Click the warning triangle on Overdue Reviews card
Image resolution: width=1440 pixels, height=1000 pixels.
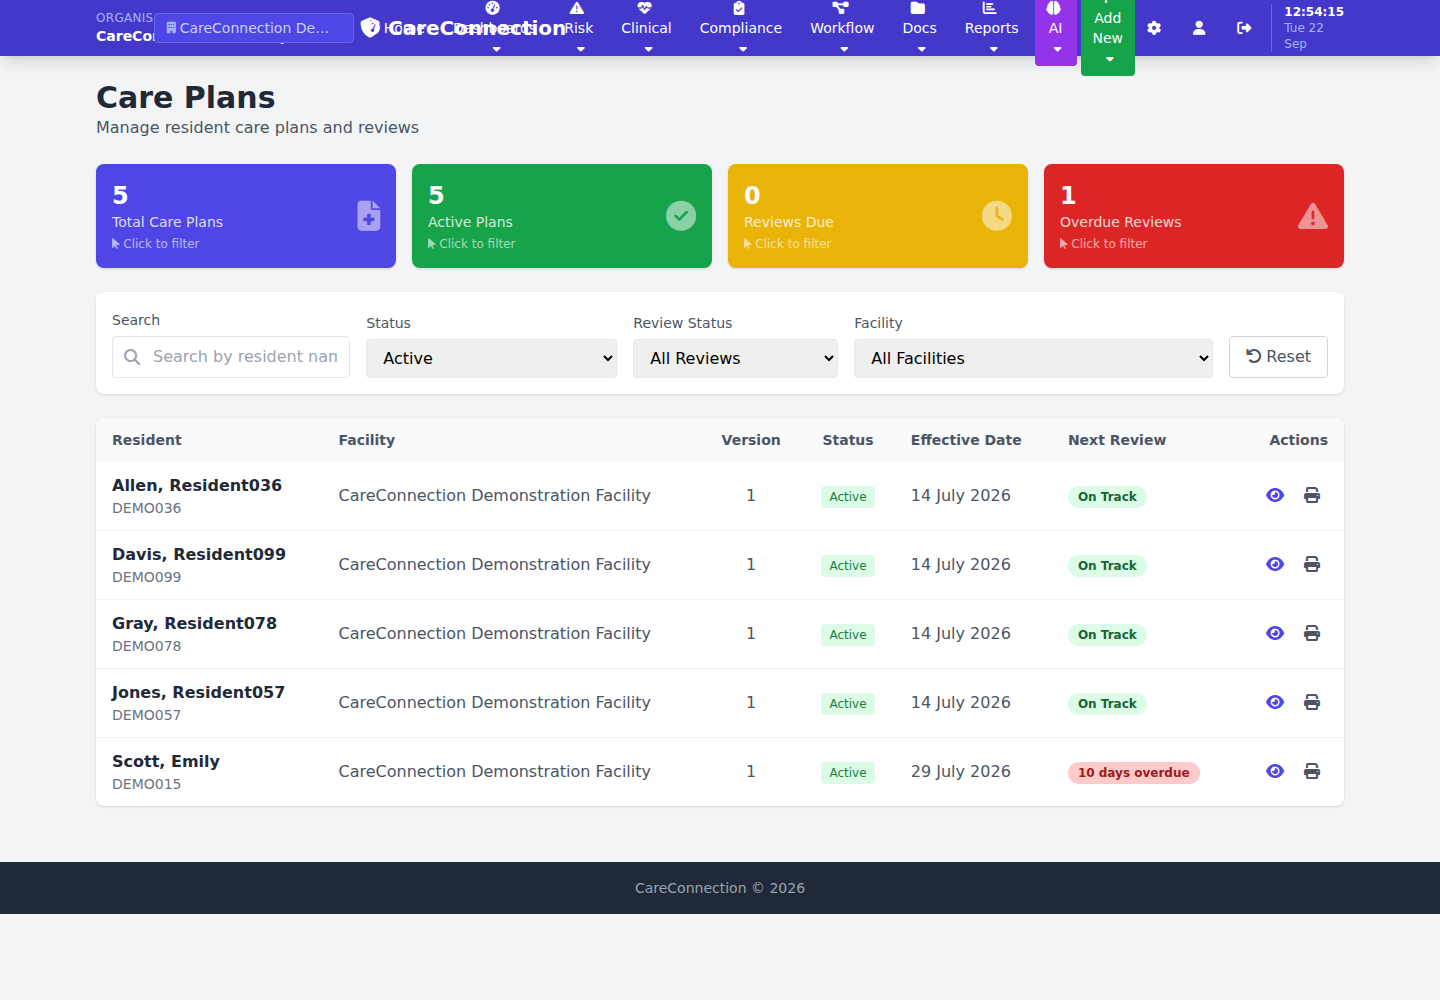(1313, 216)
